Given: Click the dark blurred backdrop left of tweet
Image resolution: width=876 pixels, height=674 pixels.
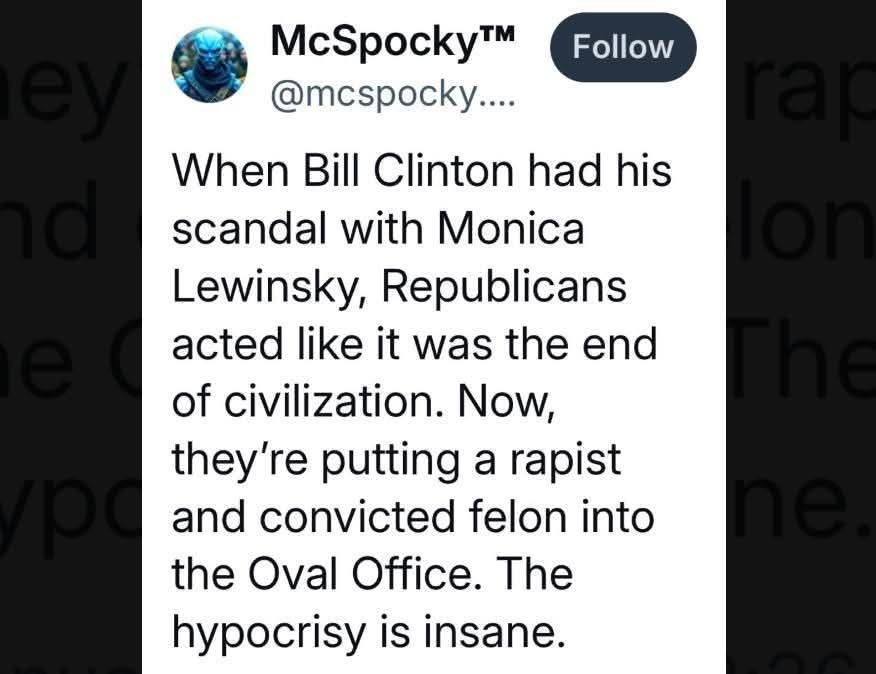Looking at the screenshot, I should click(71, 337).
